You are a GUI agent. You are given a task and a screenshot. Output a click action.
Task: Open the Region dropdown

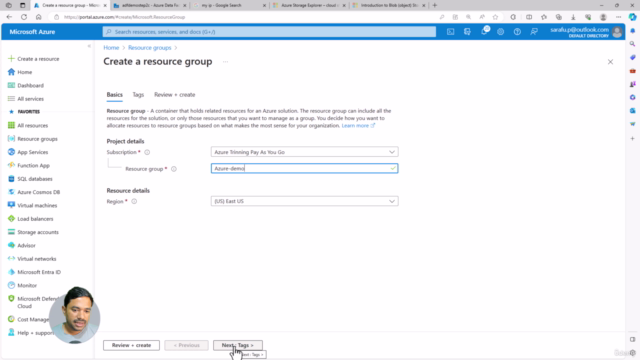point(304,201)
